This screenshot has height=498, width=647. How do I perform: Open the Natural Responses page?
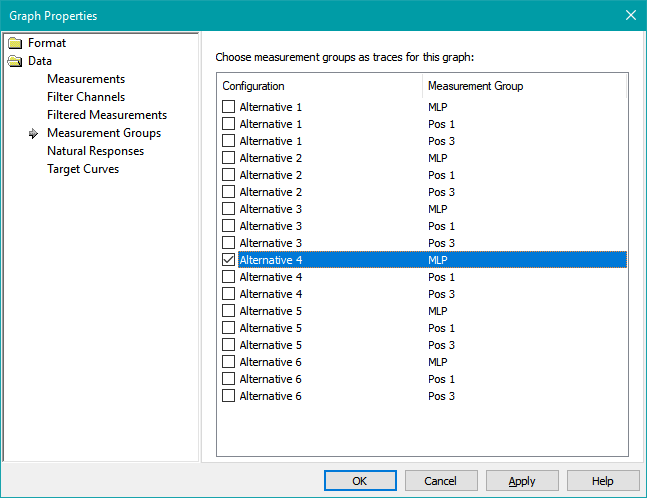pos(95,151)
